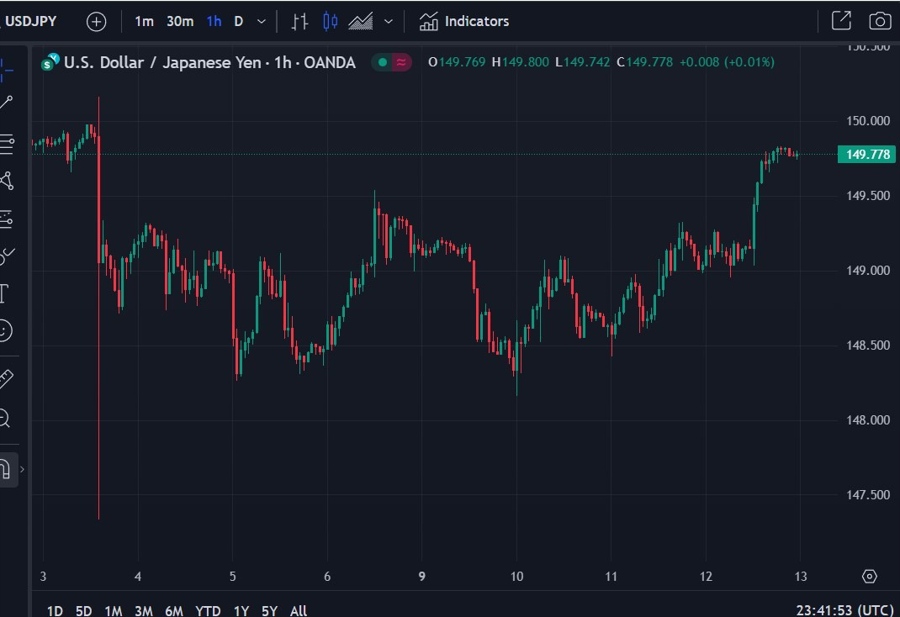Click the C149.778 close value
The image size is (900, 617).
pyautogui.click(x=645, y=62)
